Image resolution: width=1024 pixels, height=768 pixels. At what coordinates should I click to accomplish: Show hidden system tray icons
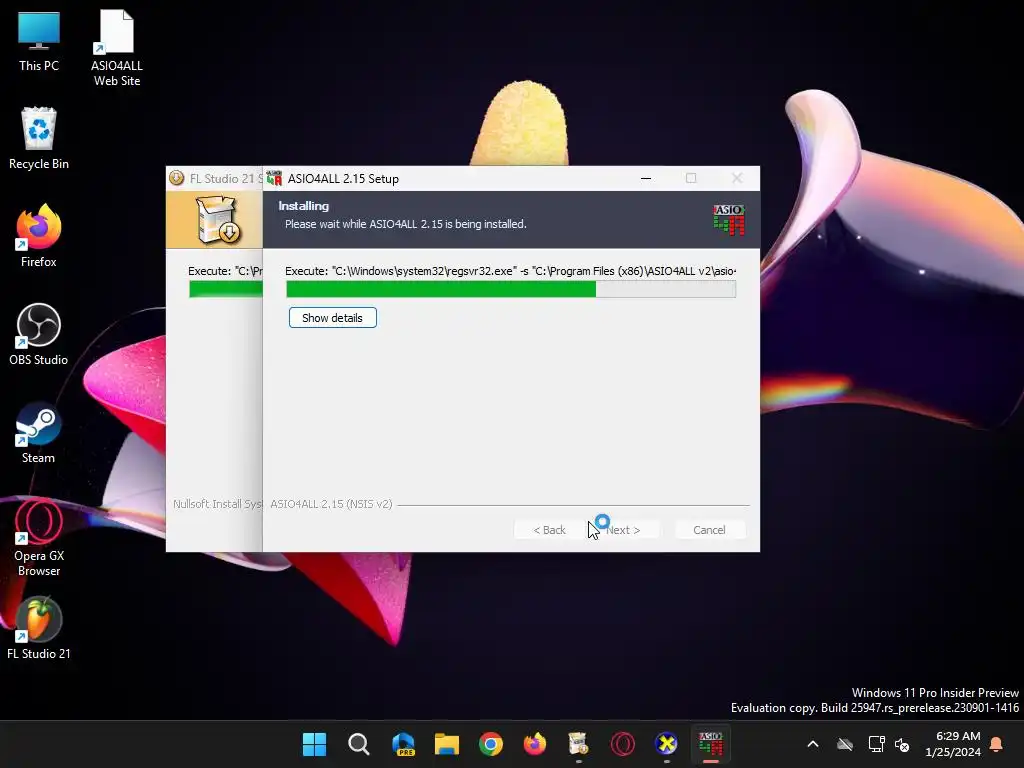point(813,744)
